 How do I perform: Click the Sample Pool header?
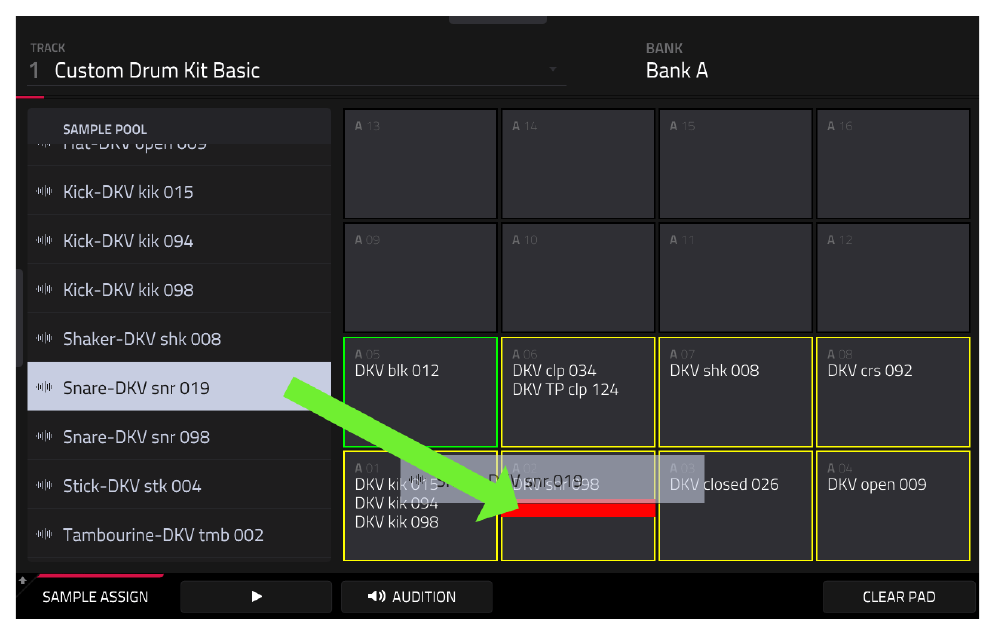(x=179, y=128)
